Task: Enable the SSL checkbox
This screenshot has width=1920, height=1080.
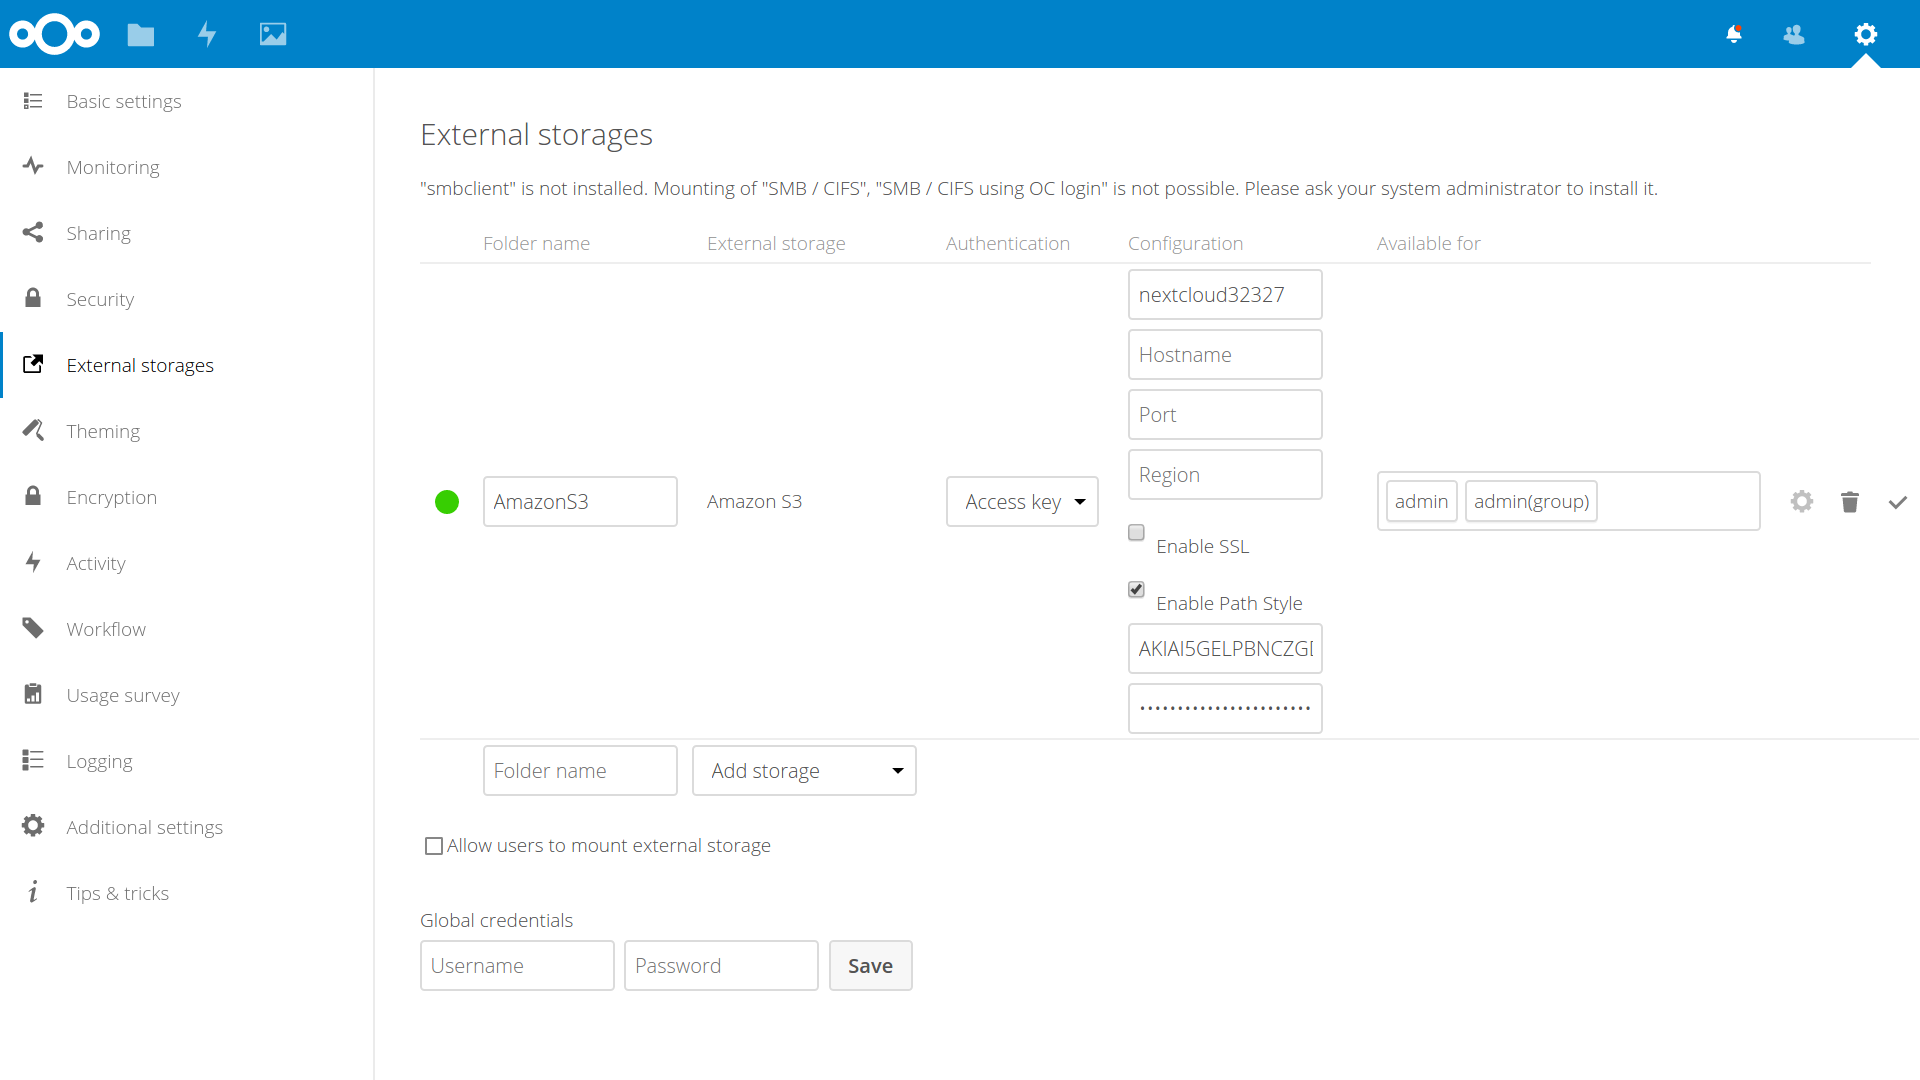Action: (1136, 533)
